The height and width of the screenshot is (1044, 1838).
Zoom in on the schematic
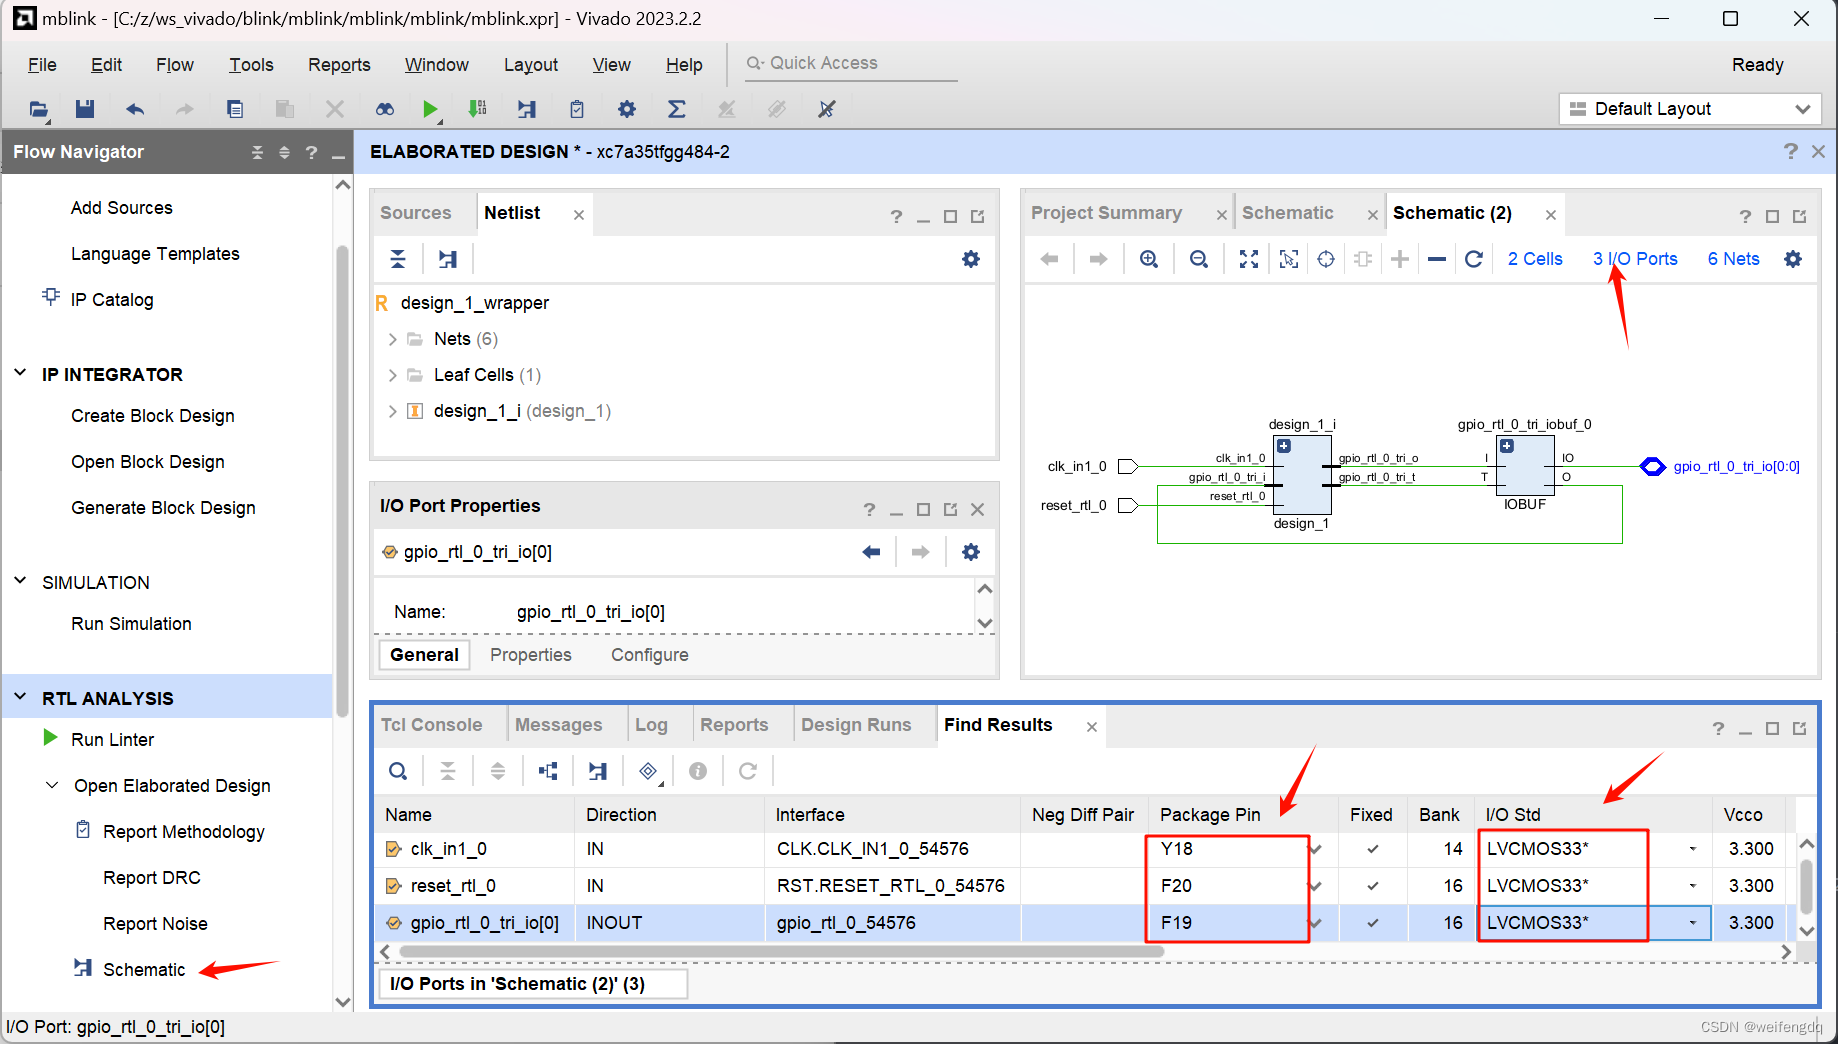click(x=1149, y=259)
